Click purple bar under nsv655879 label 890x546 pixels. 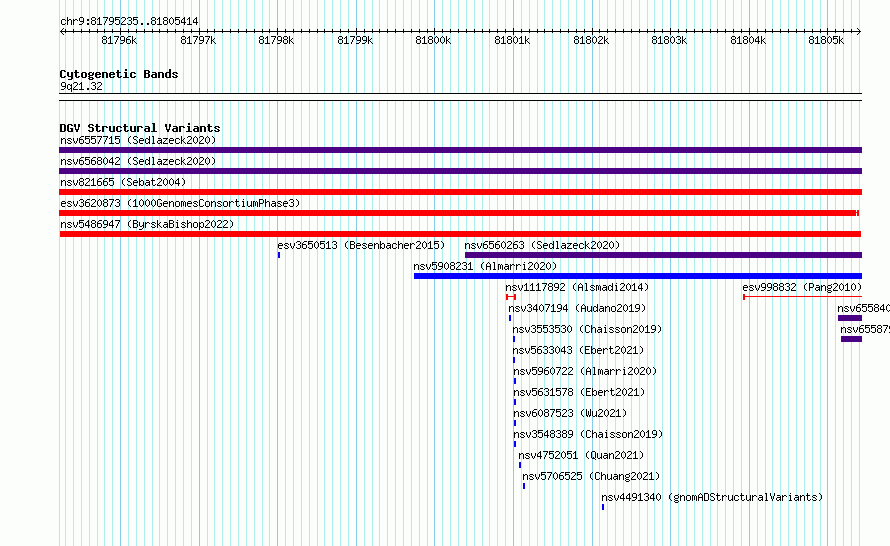(x=851, y=339)
